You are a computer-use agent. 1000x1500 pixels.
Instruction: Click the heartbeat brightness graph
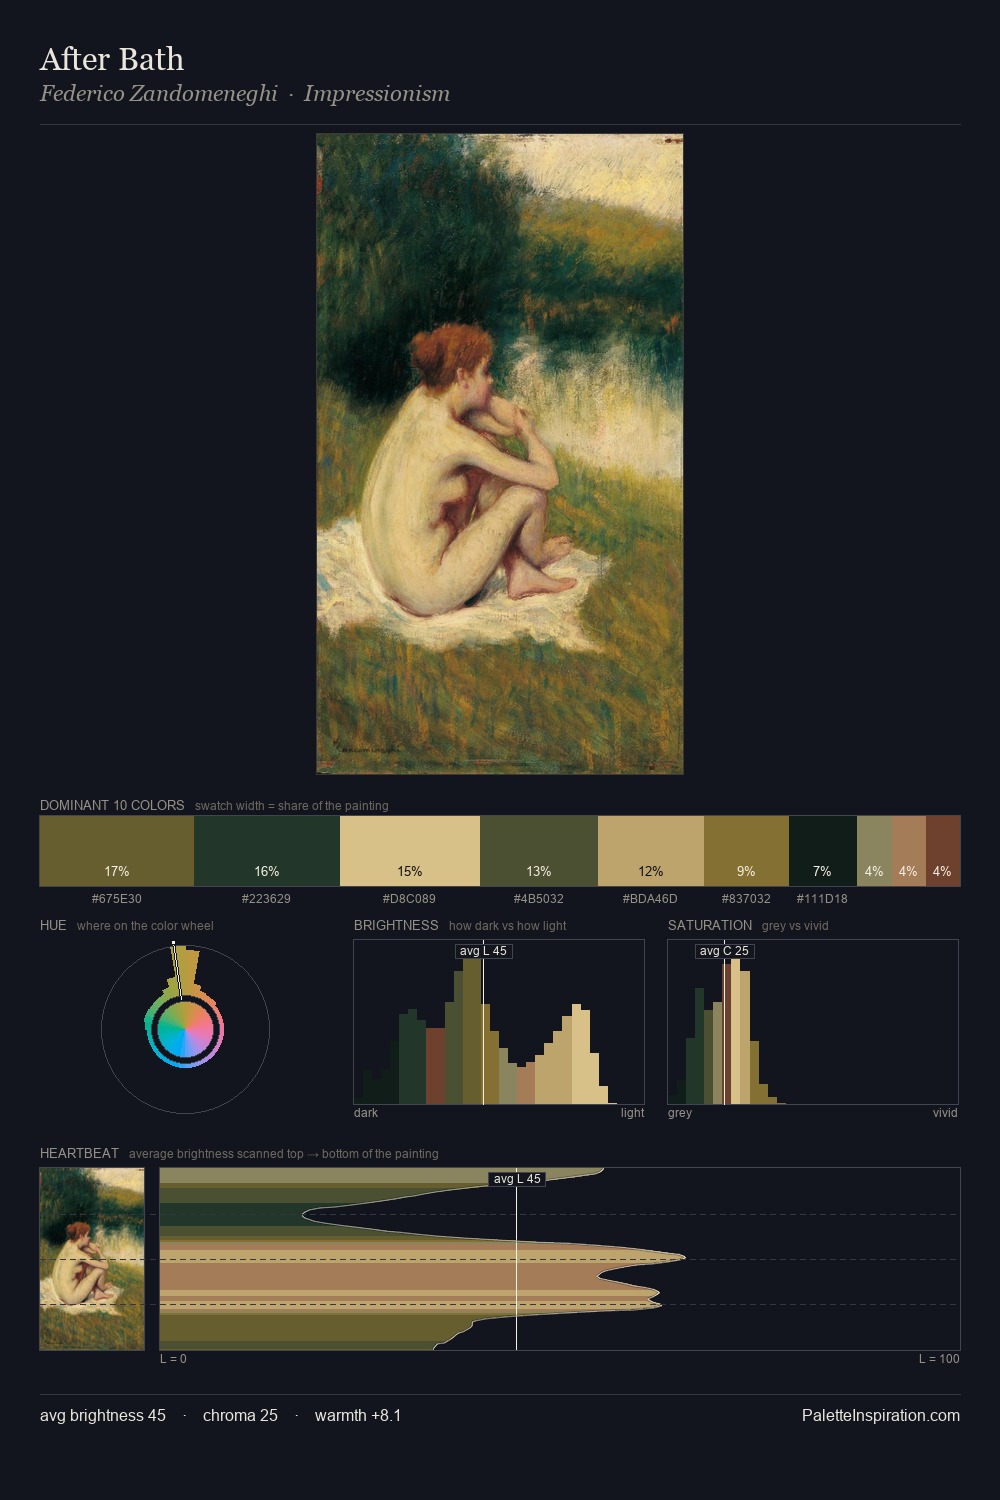(x=560, y=1259)
